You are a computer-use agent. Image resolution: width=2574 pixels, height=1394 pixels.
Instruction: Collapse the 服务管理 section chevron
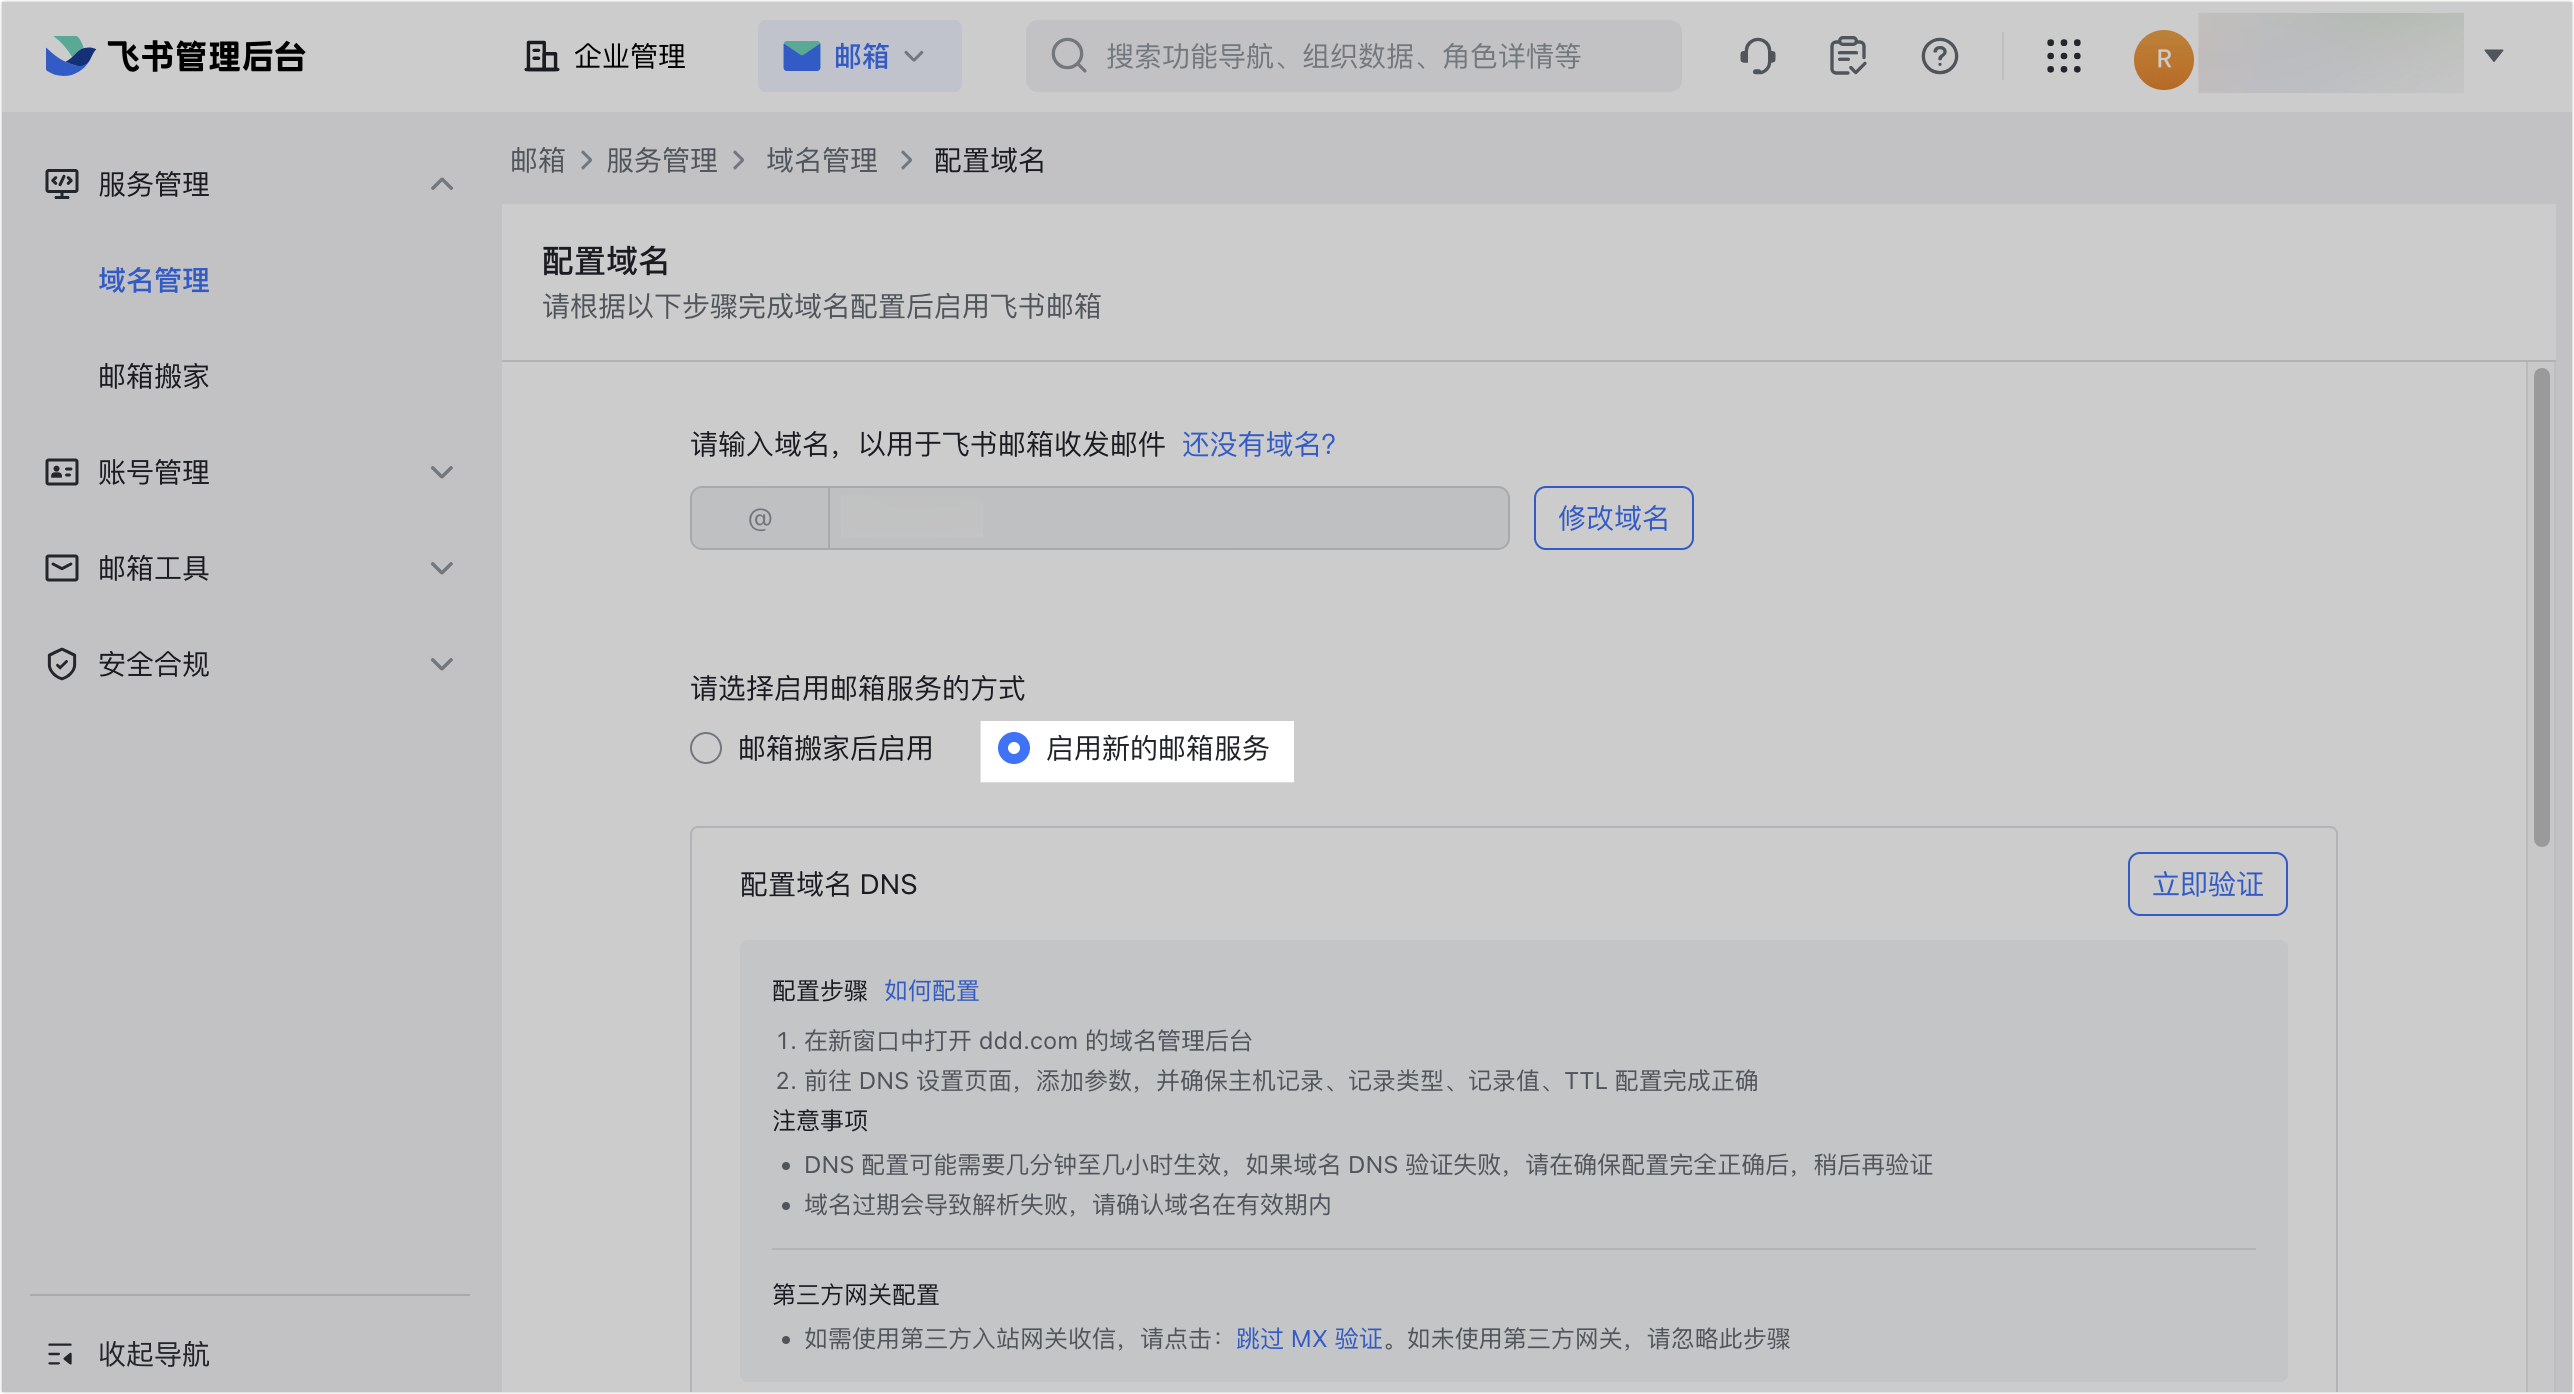442,184
